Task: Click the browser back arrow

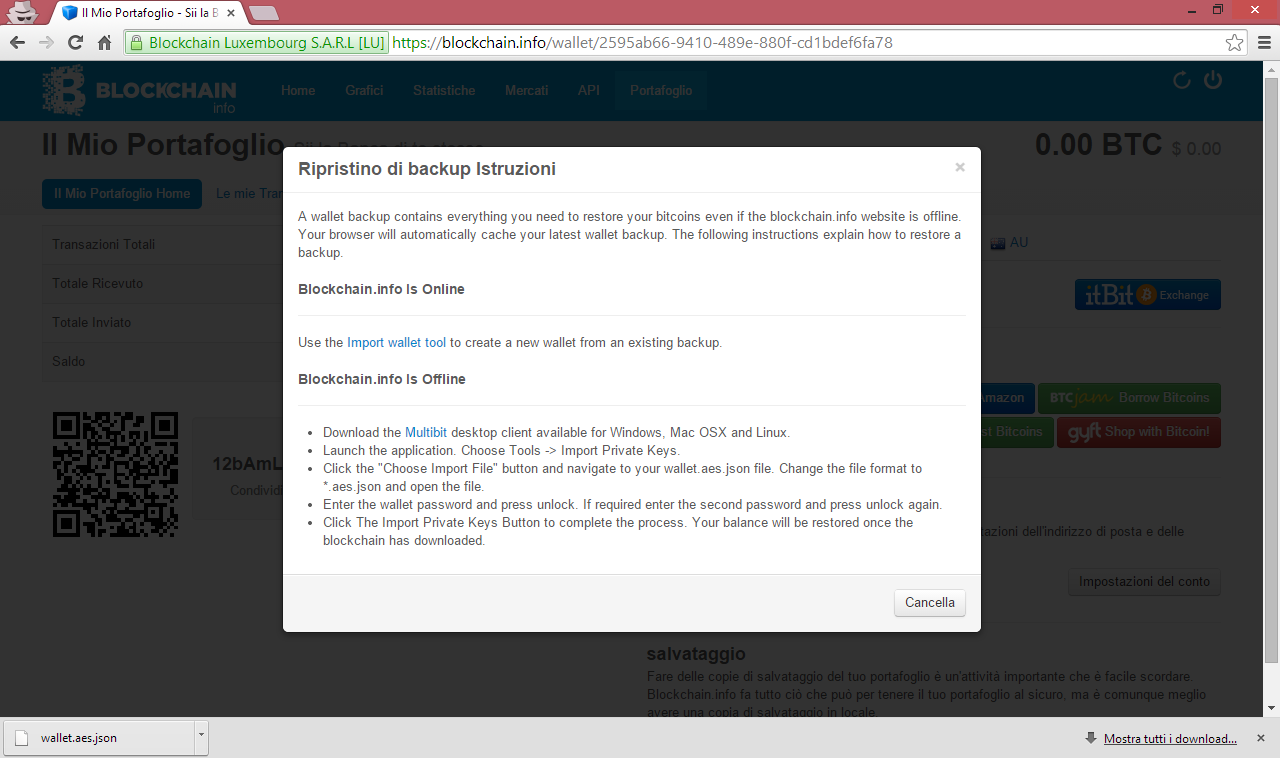Action: pyautogui.click(x=16, y=43)
